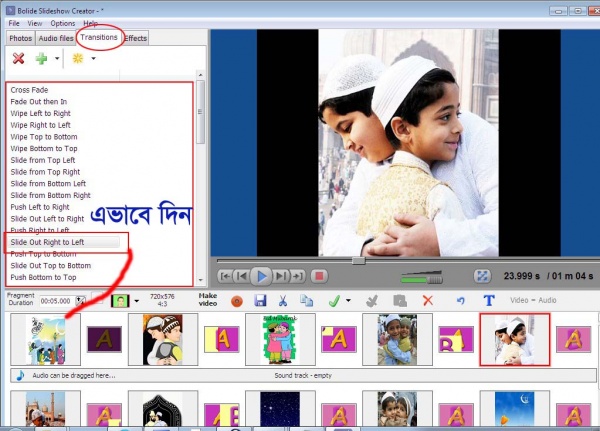
Task: Click Fragment Duration spinner arrows
Action: (80, 301)
